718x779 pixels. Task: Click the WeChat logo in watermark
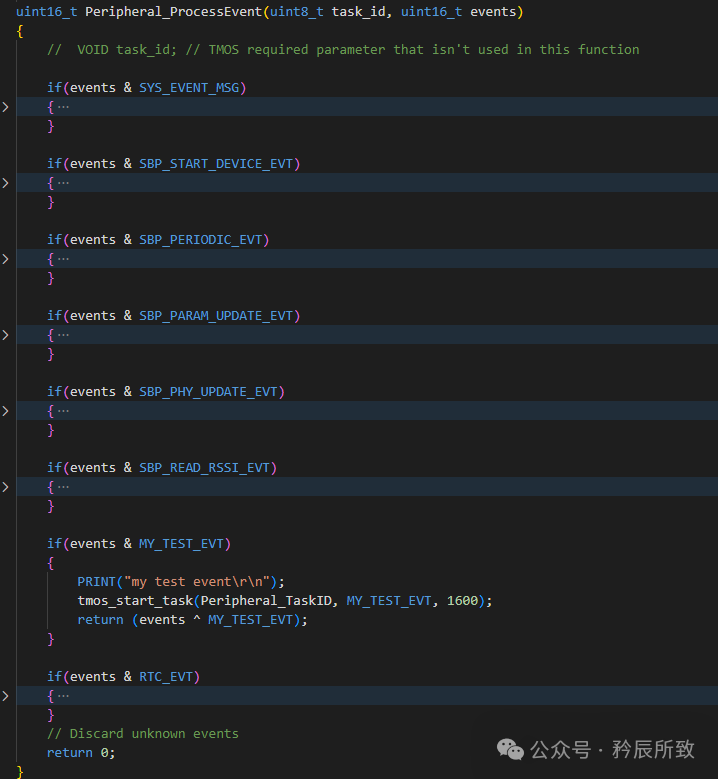pyautogui.click(x=510, y=749)
